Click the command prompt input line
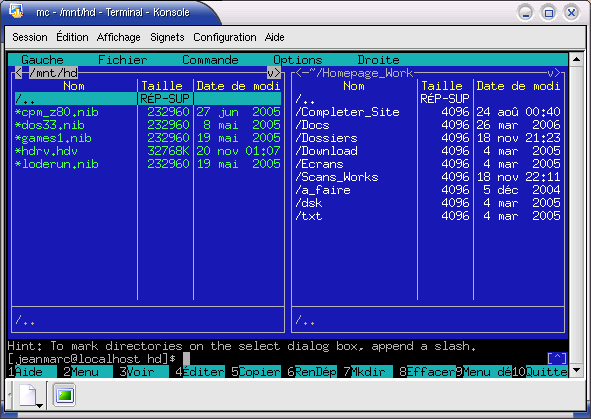This screenshot has height=419, width=591. coord(288,358)
